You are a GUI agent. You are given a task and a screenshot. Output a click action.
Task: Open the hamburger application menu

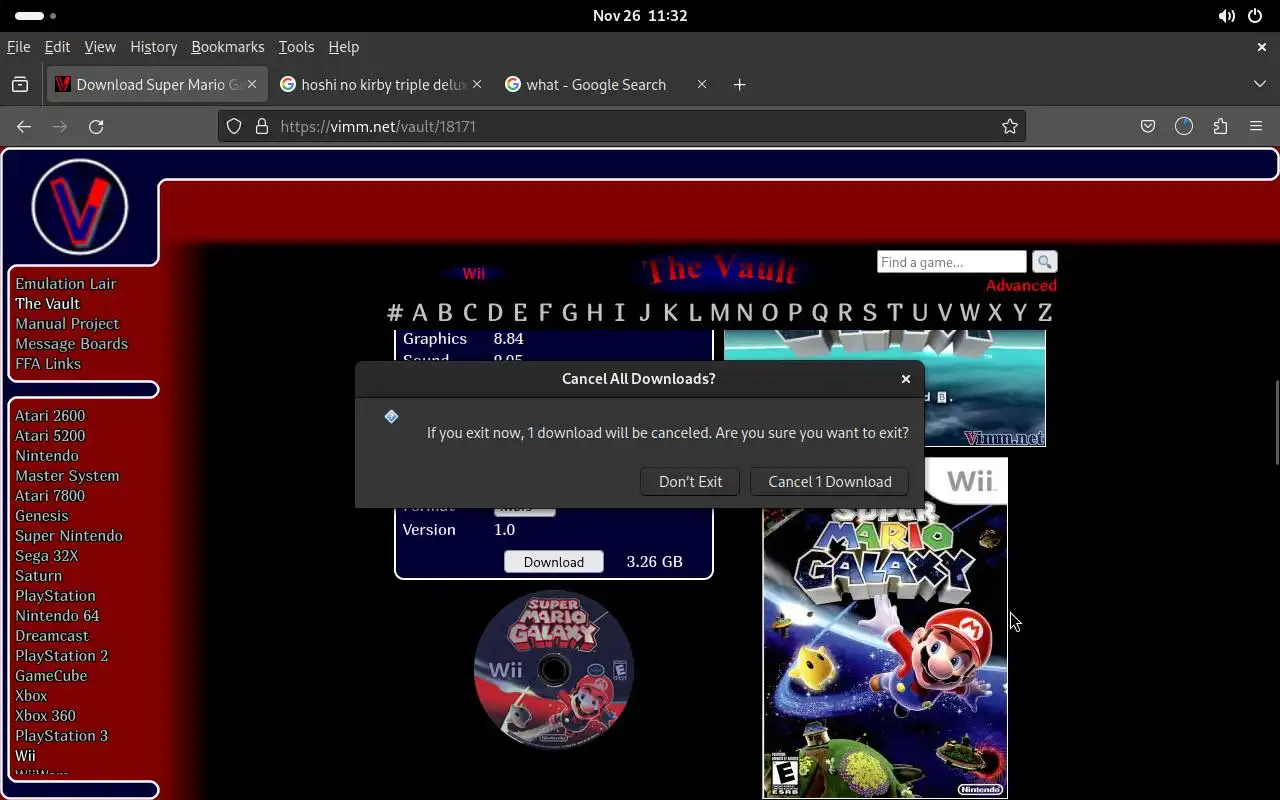1256,126
